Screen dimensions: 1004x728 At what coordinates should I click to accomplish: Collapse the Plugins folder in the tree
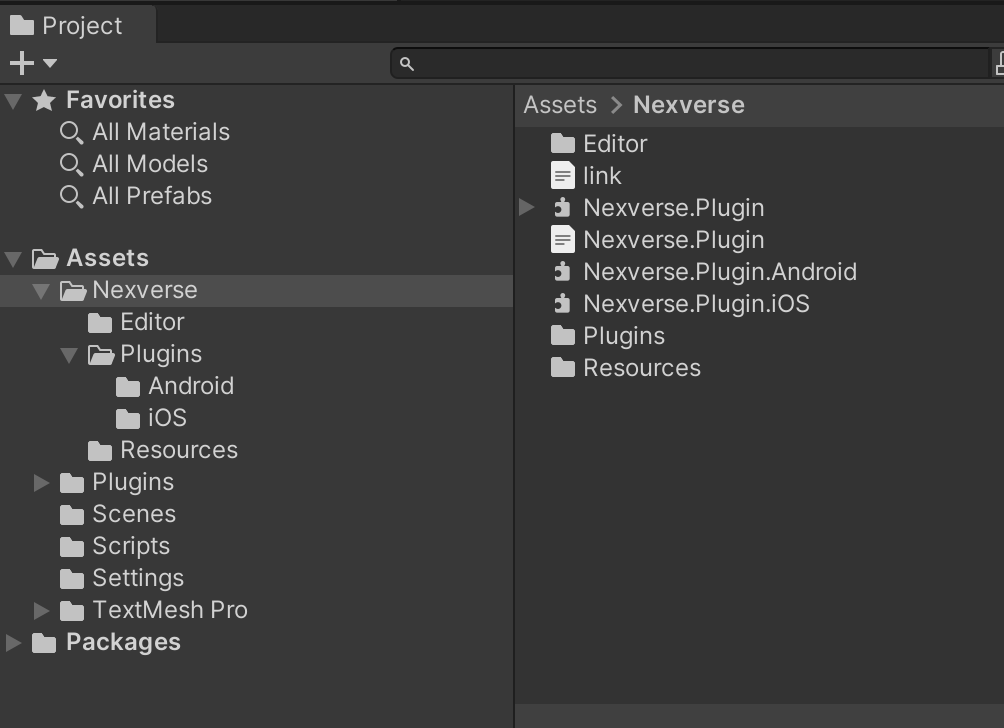(x=69, y=354)
